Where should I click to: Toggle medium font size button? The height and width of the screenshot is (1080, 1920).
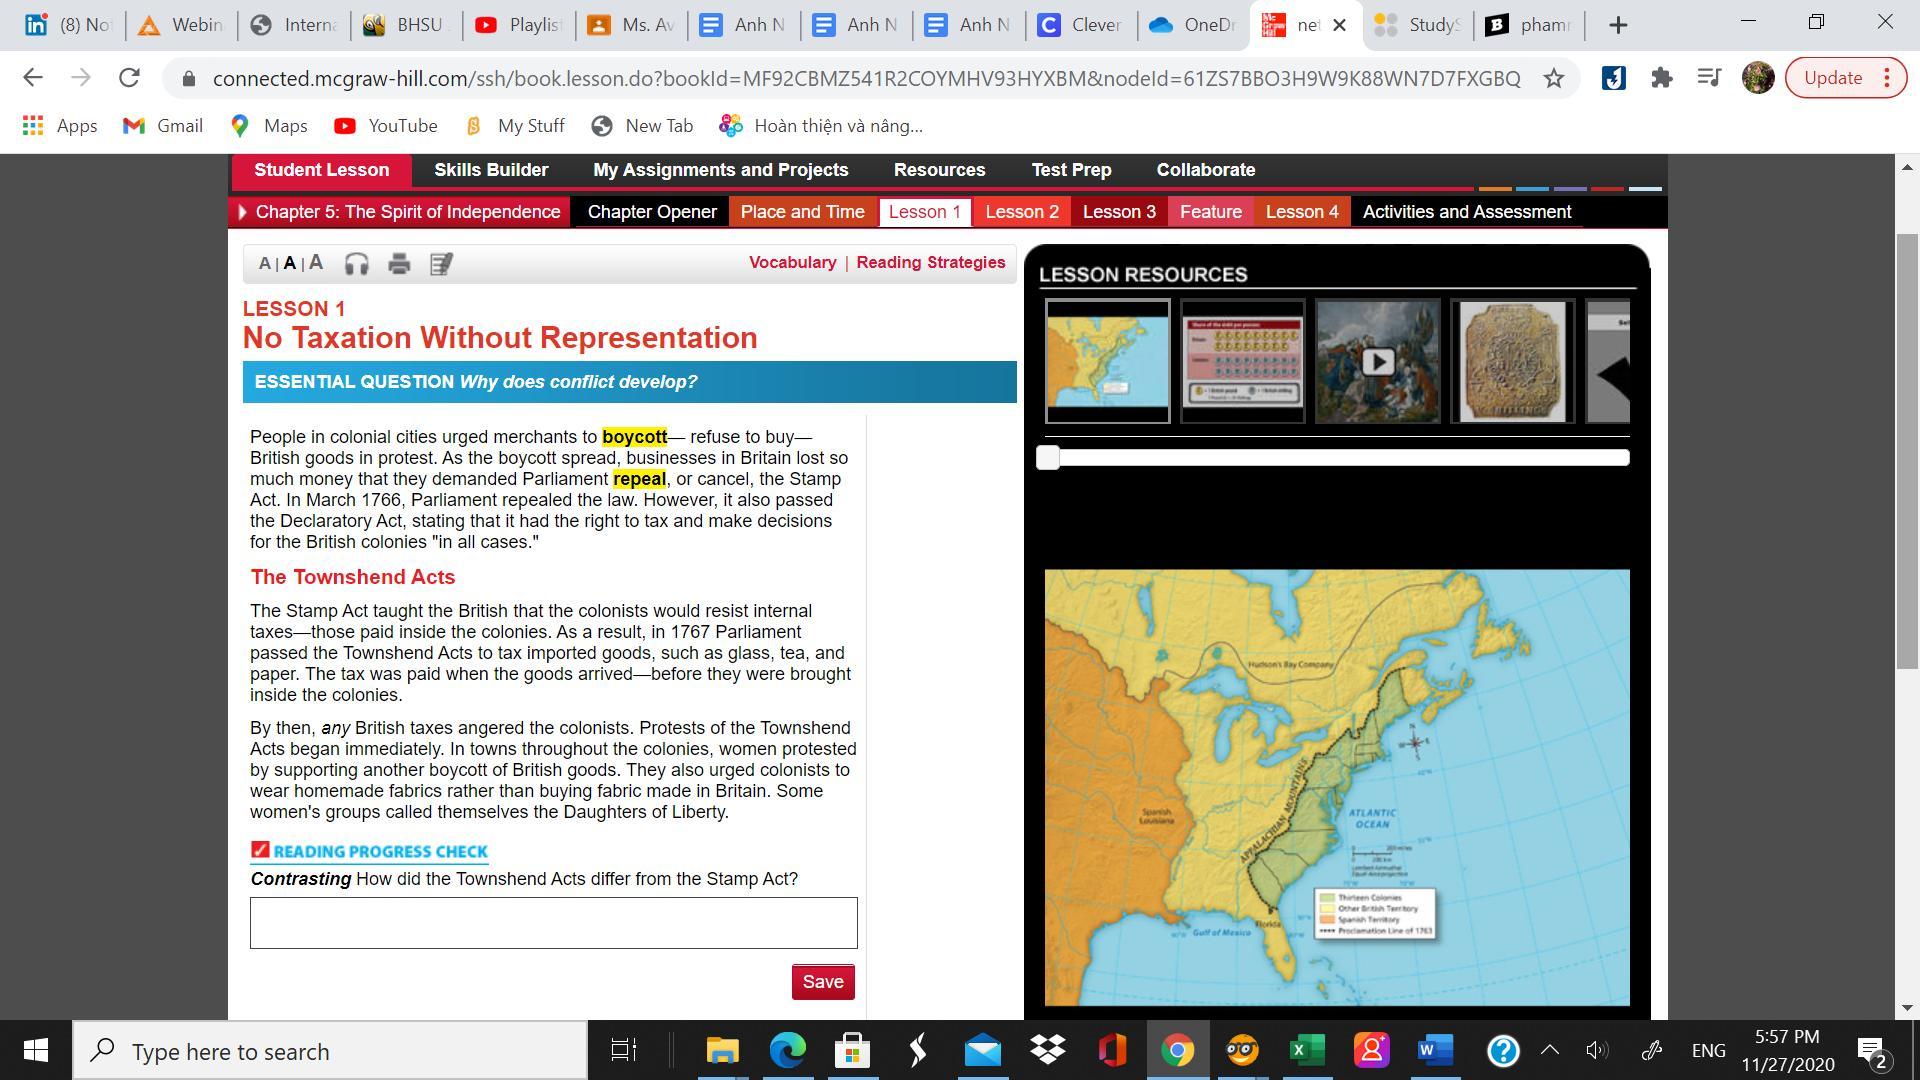pos(290,262)
